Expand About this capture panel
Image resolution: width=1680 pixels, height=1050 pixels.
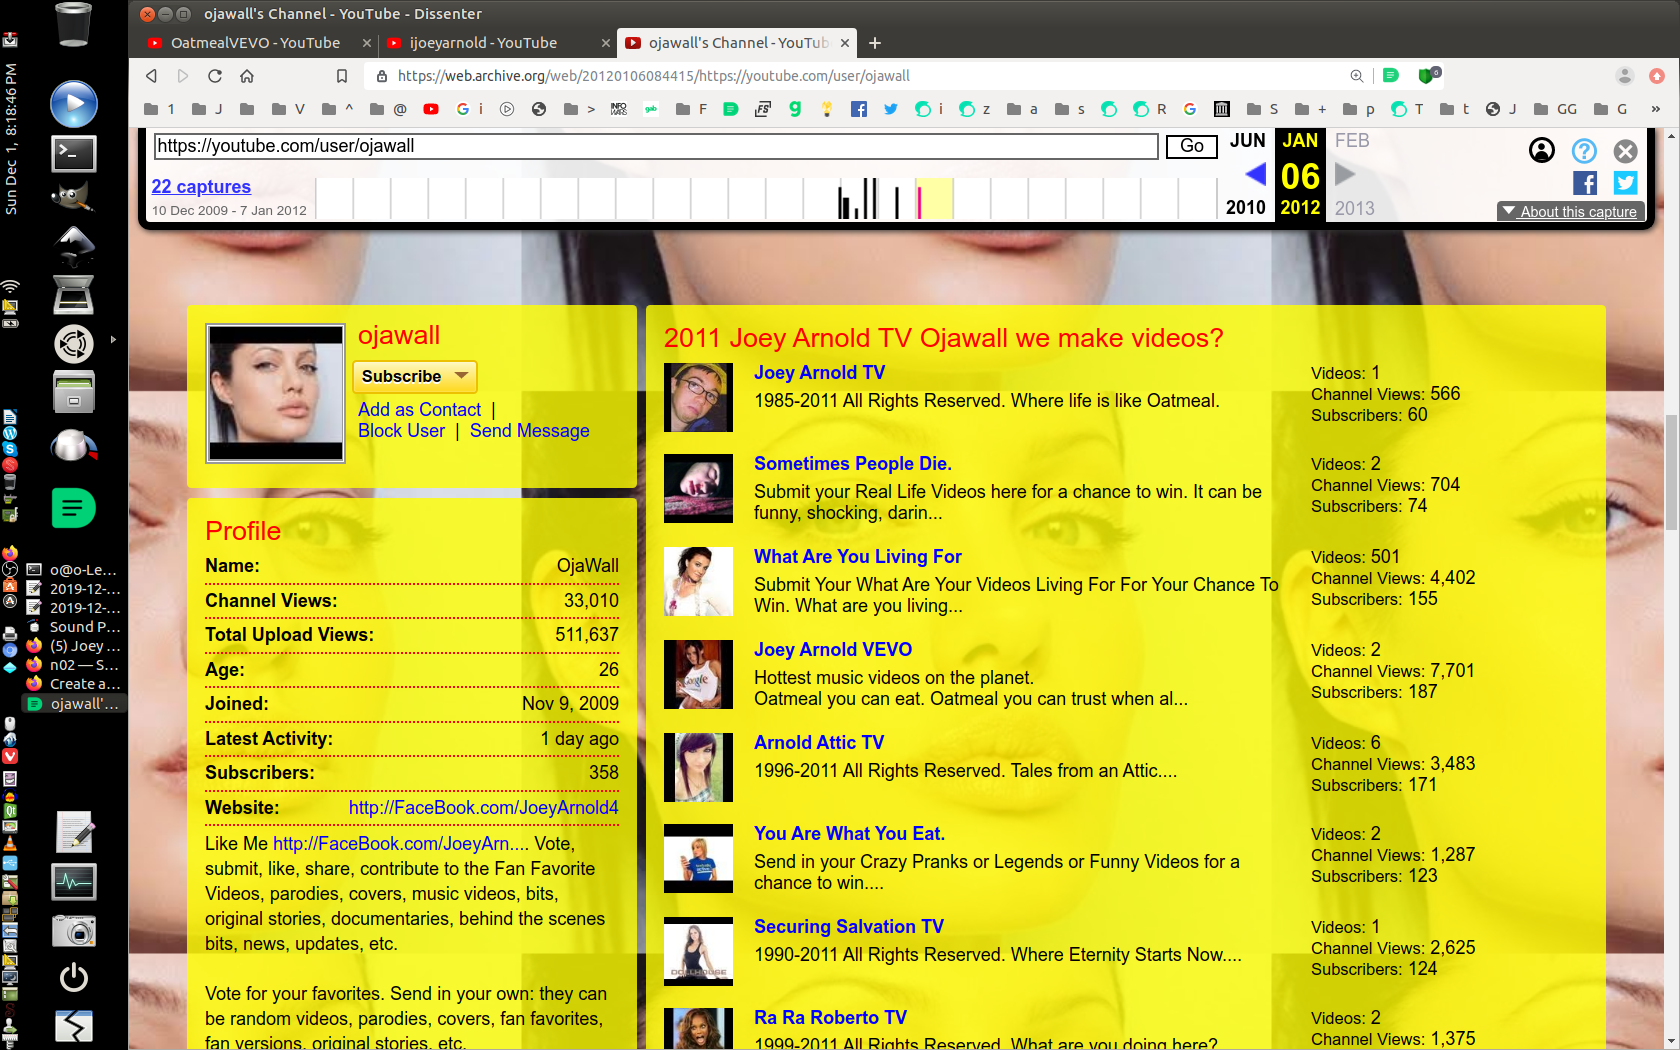pos(1570,211)
